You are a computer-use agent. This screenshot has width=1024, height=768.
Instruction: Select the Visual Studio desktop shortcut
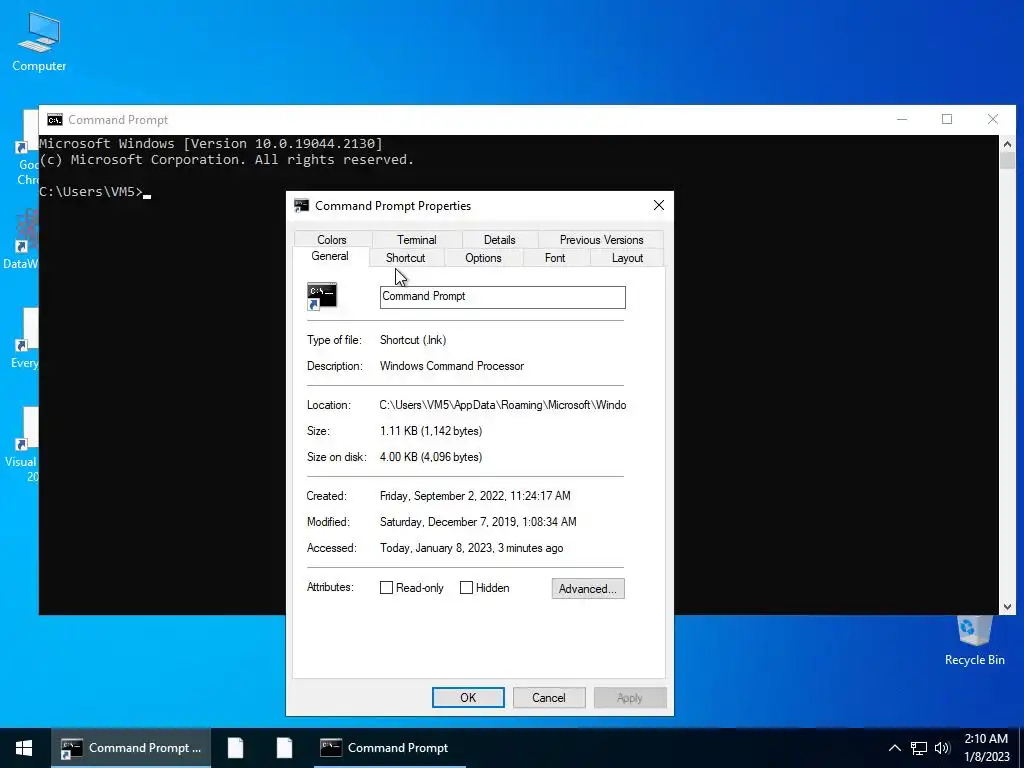tap(21, 445)
